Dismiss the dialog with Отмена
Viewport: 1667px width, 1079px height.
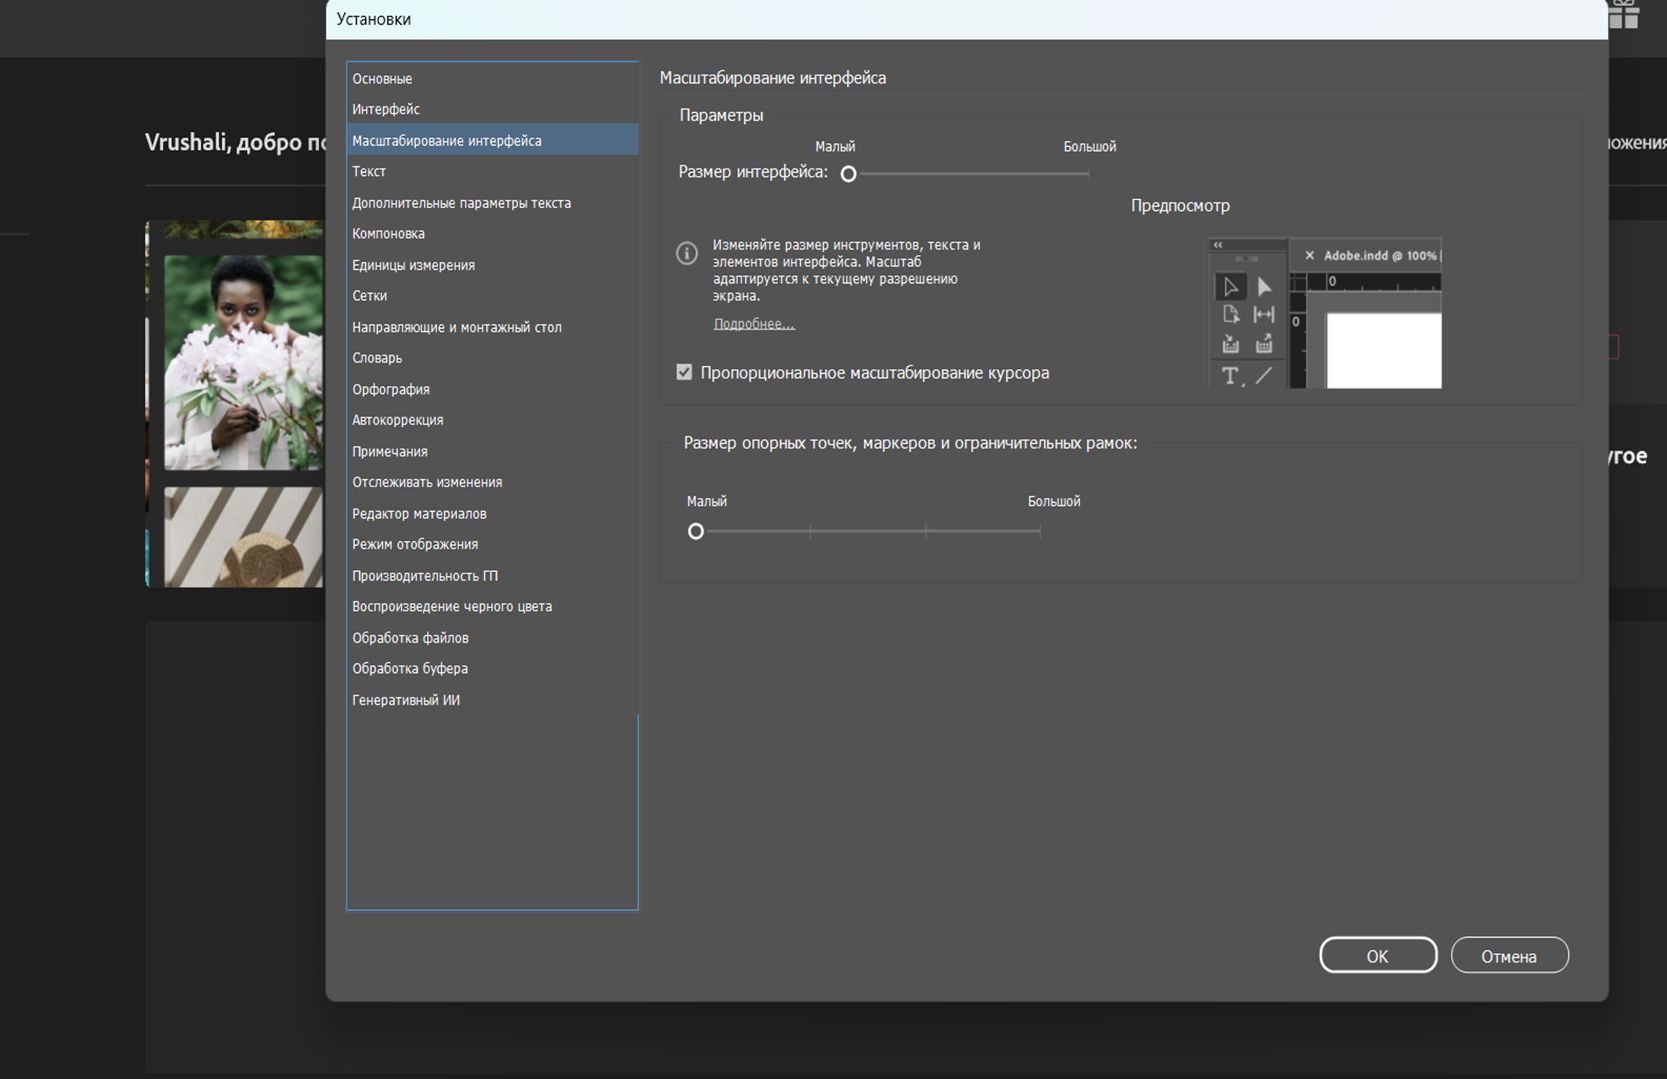1509,955
